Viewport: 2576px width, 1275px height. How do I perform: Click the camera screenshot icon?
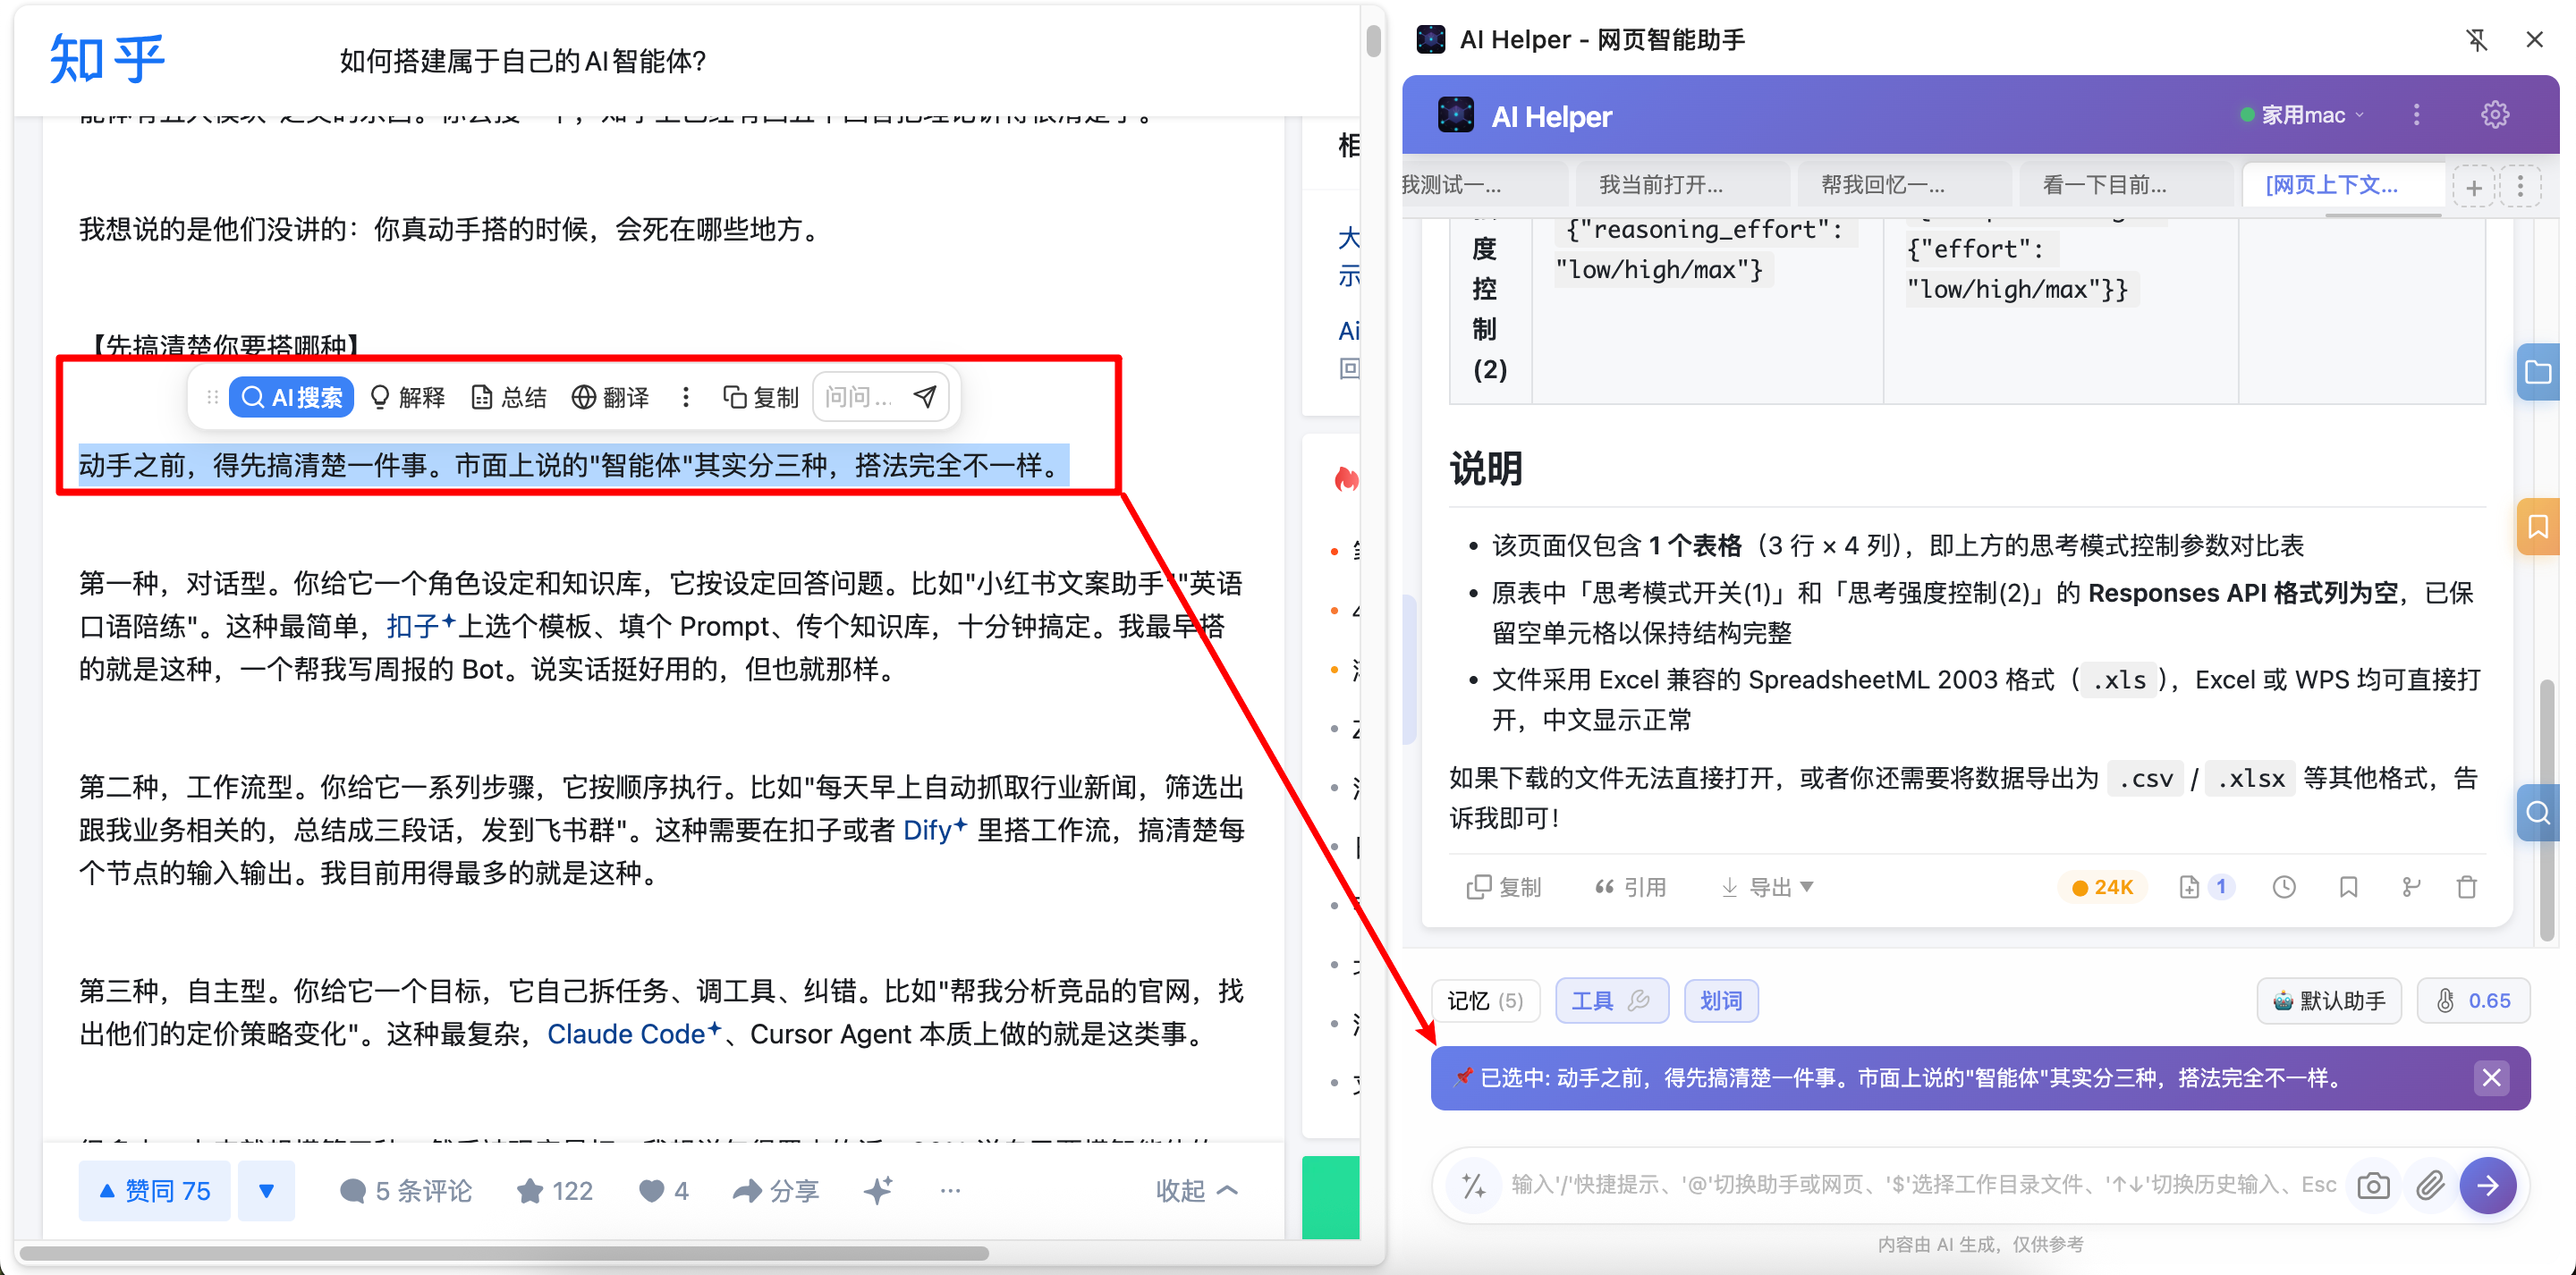[2373, 1185]
